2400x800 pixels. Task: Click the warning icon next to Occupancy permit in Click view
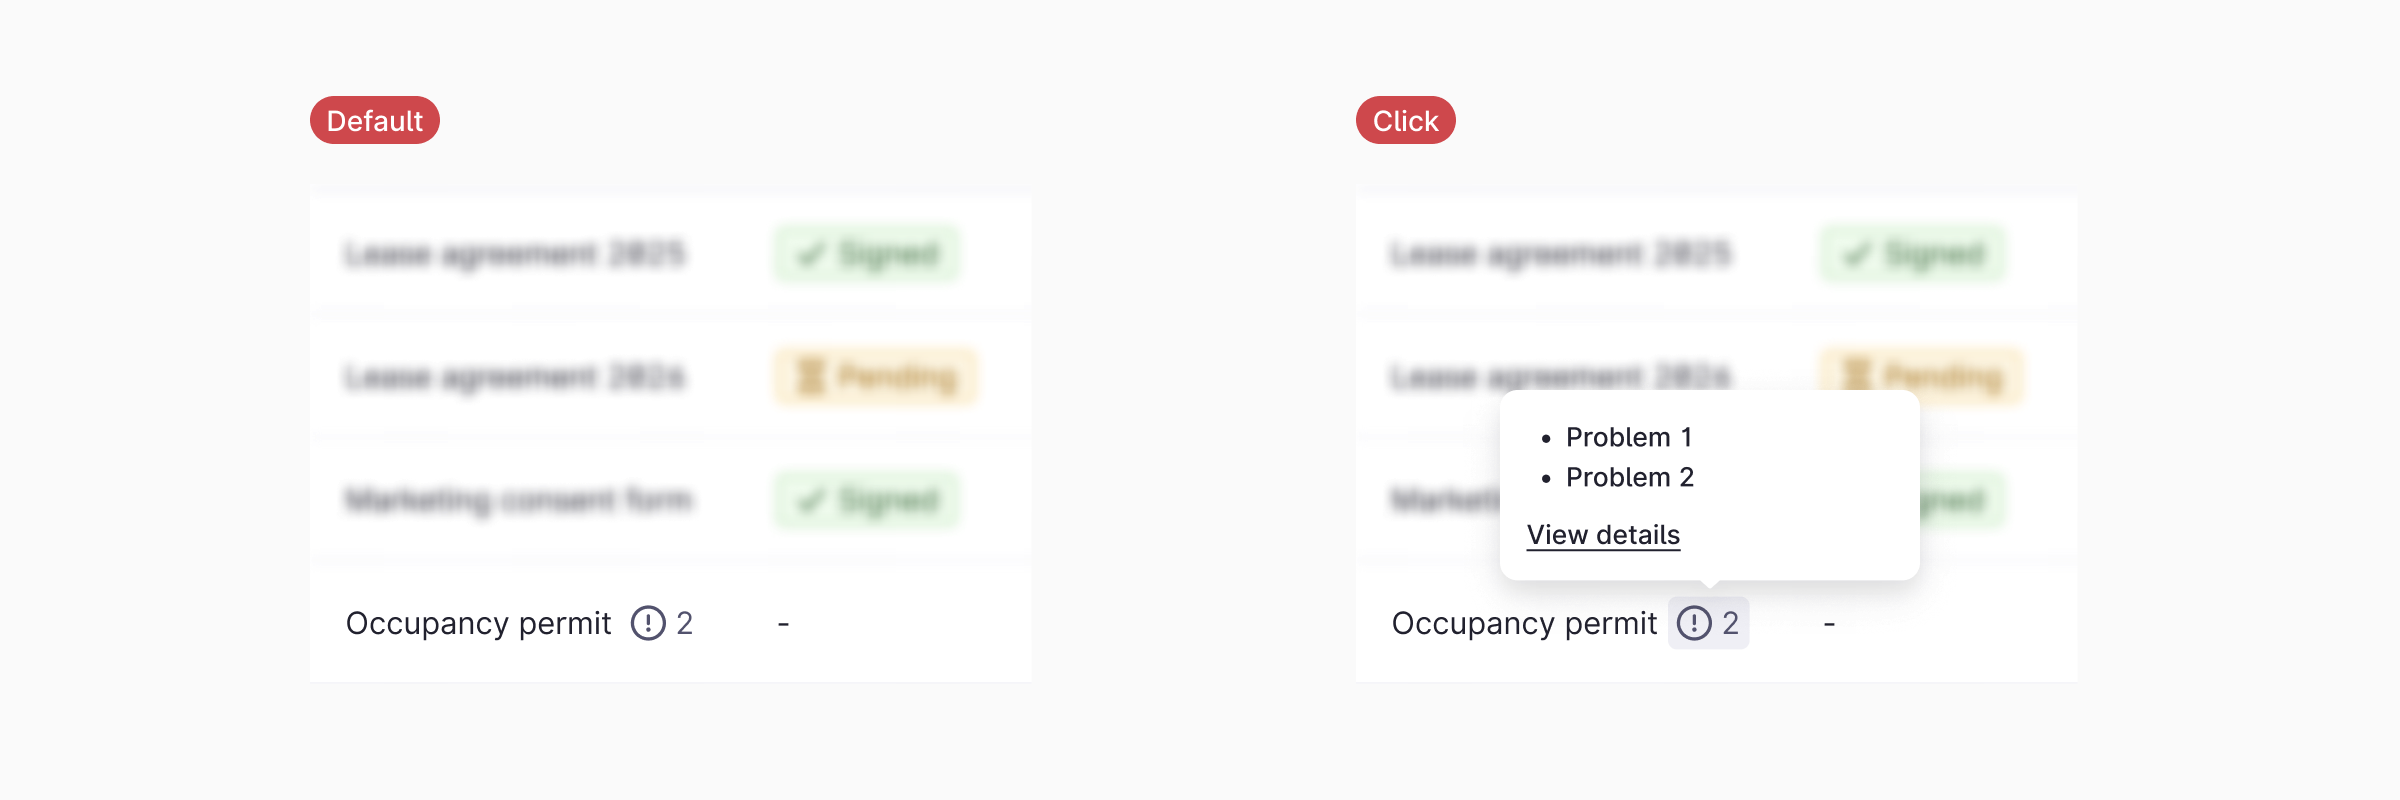(1695, 623)
